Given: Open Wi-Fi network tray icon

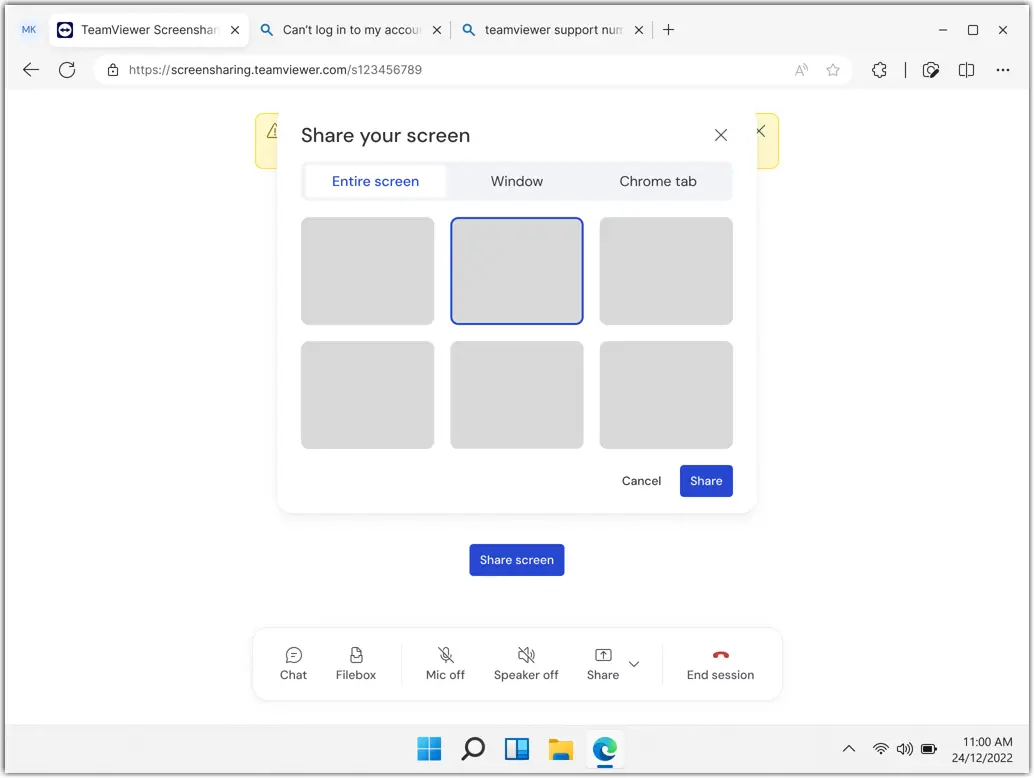Looking at the screenshot, I should coord(880,749).
